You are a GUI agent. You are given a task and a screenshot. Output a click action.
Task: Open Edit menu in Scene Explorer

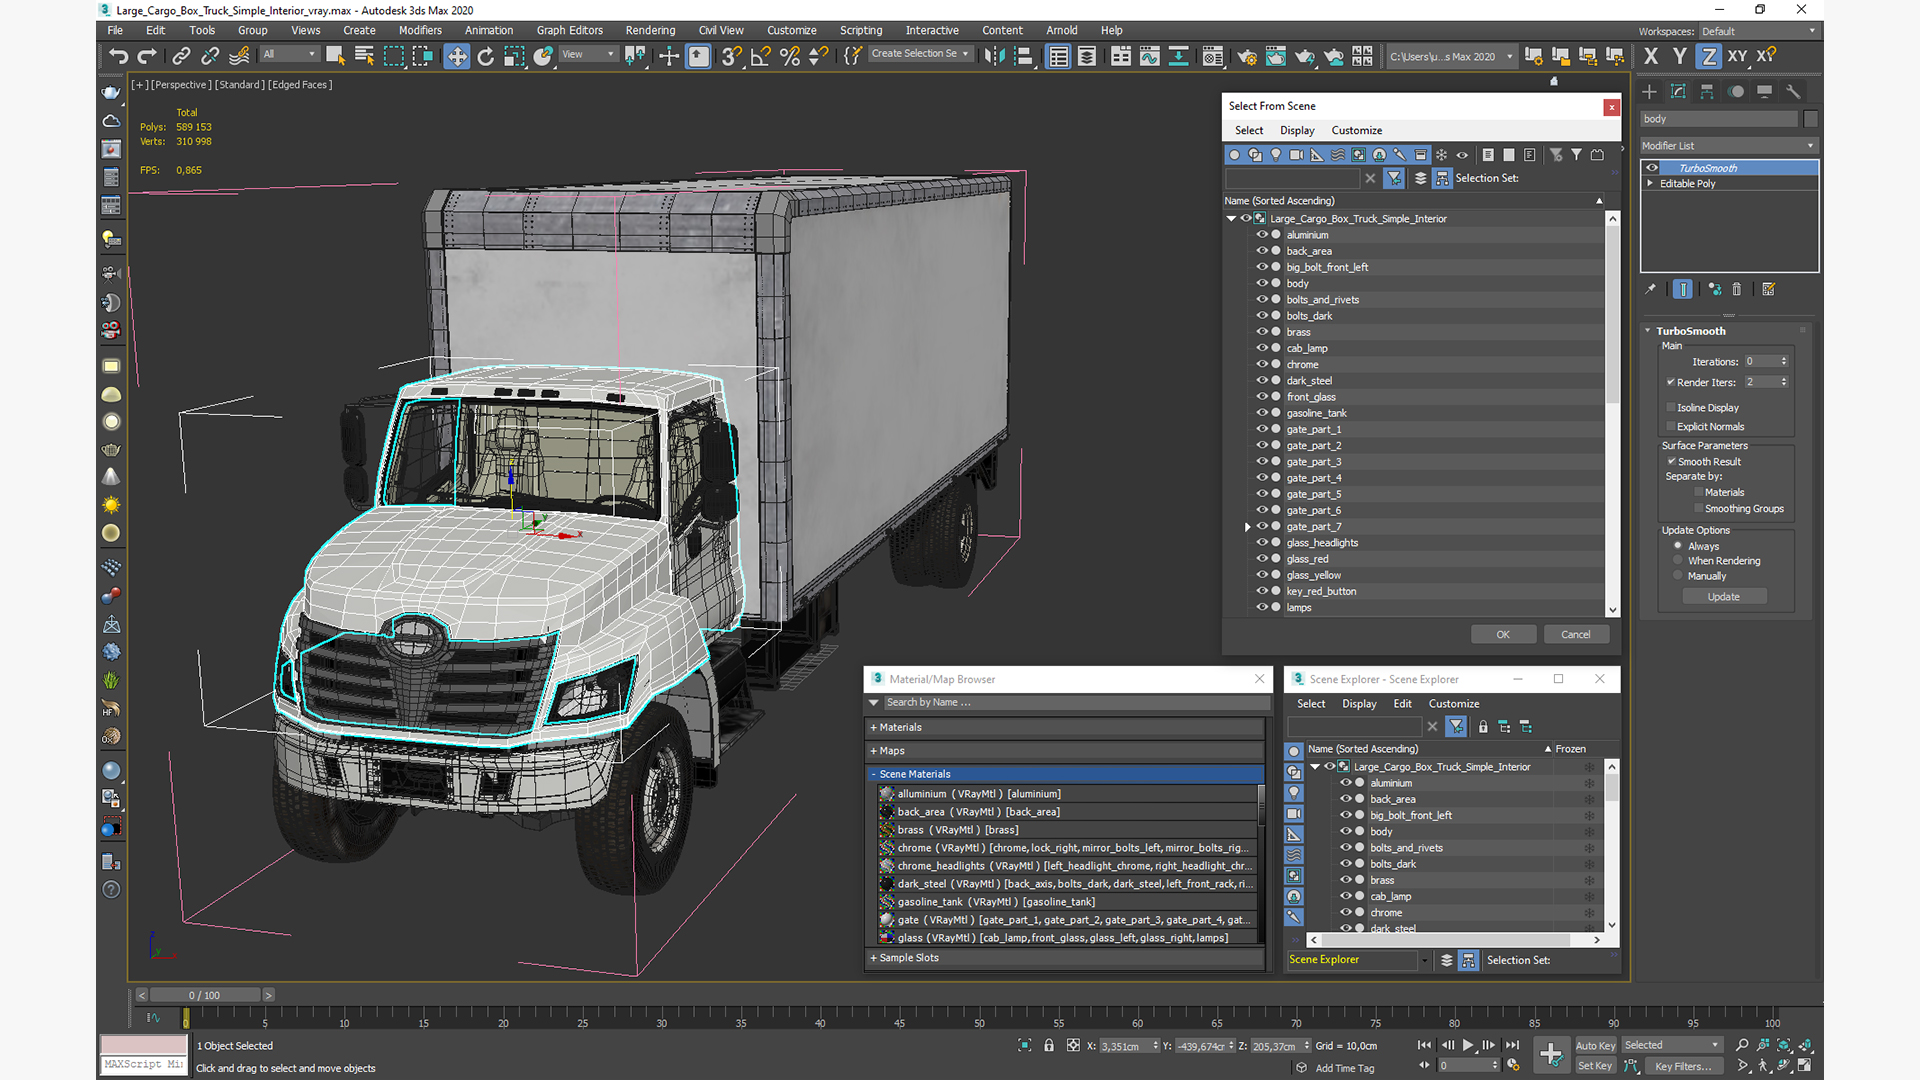1402,704
